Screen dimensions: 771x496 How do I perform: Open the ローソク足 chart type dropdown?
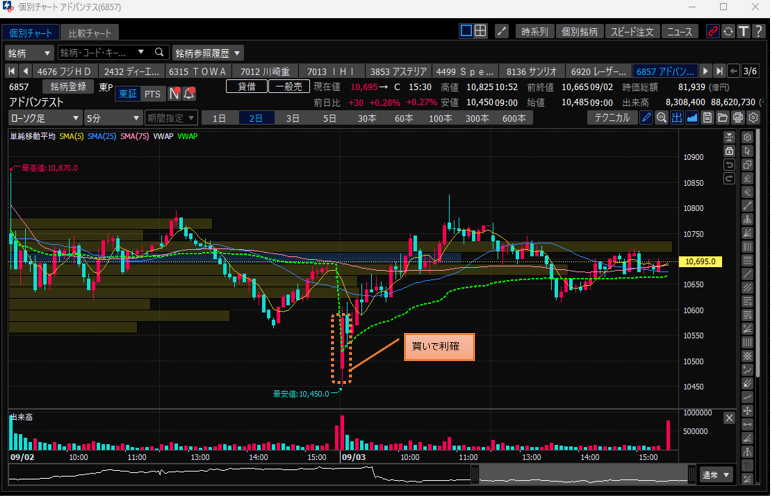coord(44,118)
